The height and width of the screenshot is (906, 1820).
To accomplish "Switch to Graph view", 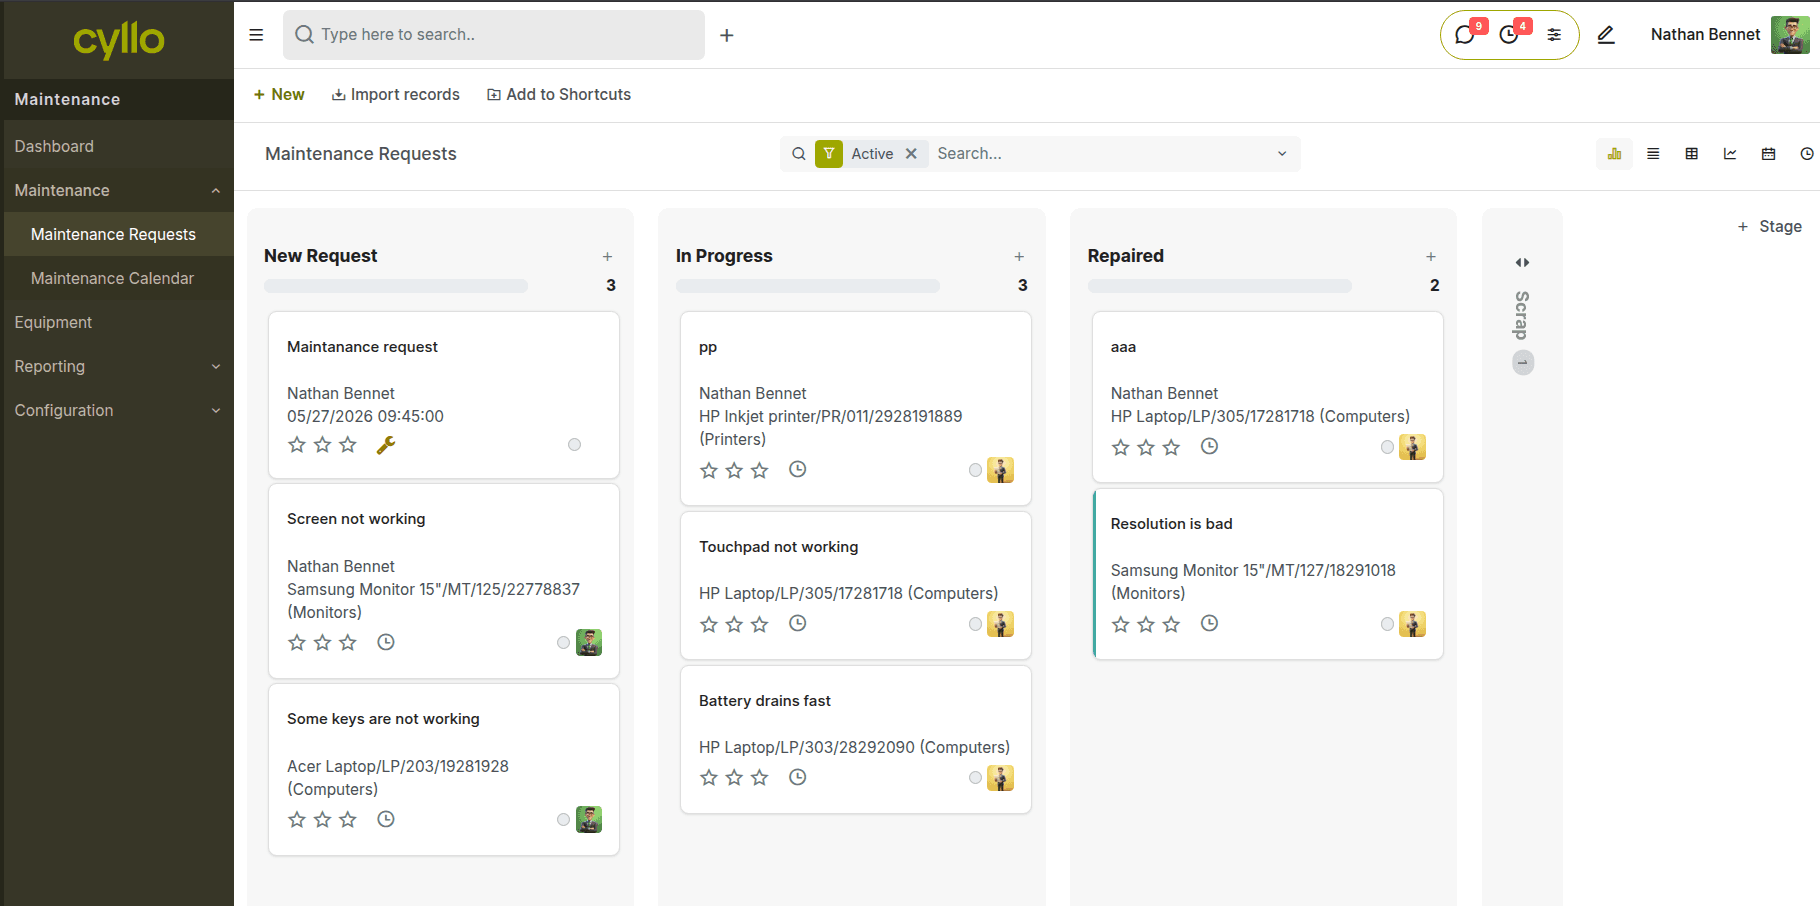I will 1730,154.
